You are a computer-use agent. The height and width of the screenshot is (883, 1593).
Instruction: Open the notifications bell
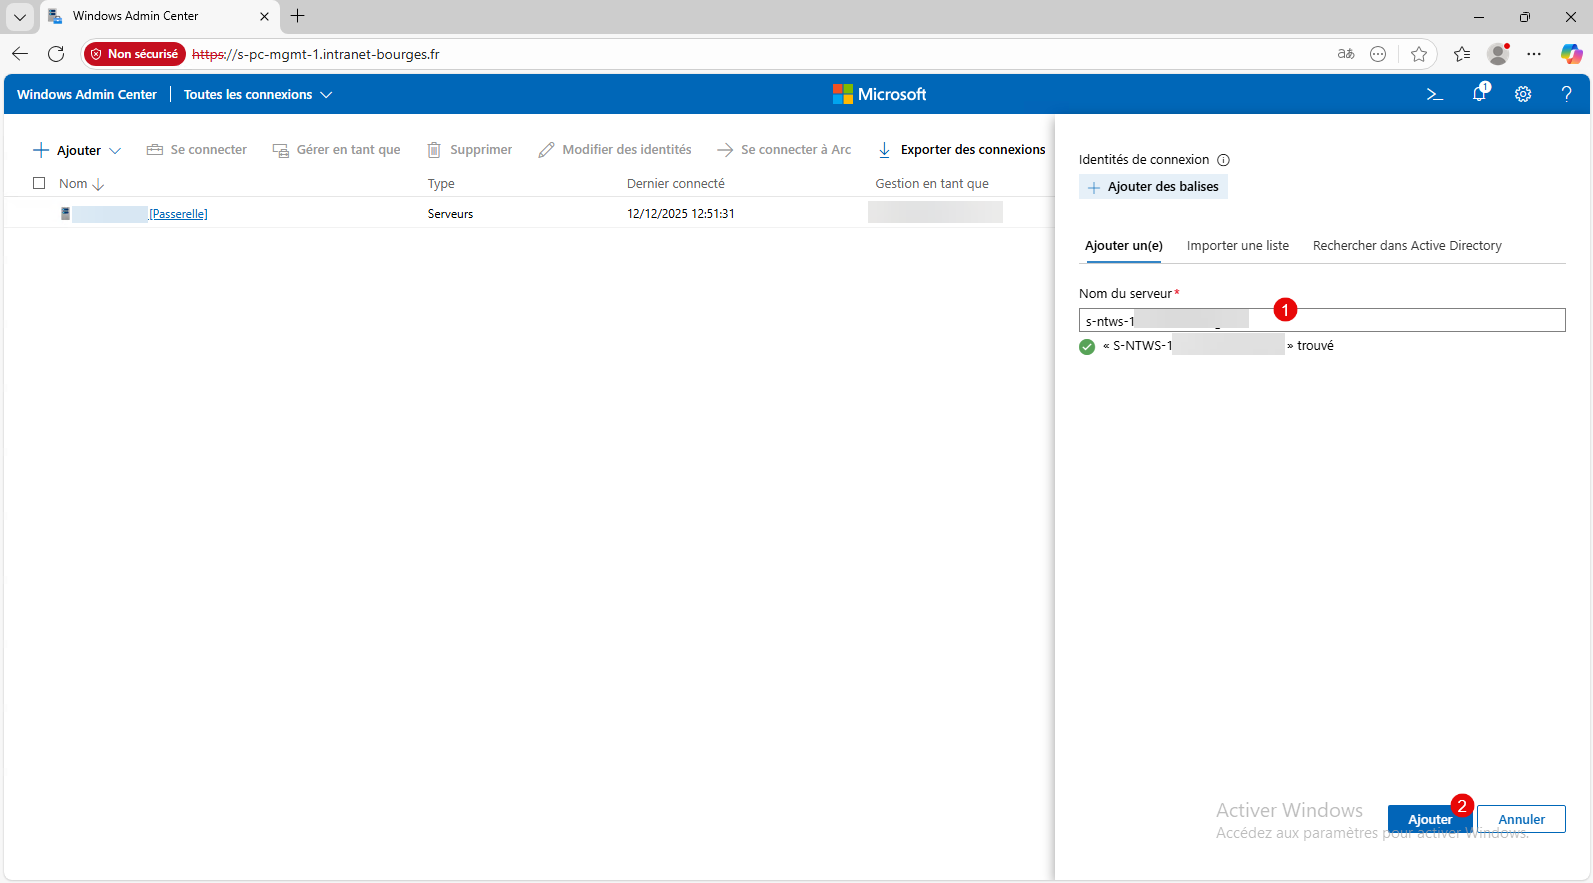click(x=1479, y=94)
